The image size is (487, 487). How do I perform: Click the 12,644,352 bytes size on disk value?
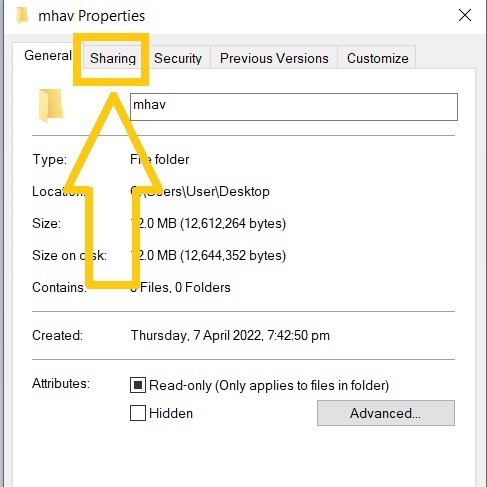[235, 255]
